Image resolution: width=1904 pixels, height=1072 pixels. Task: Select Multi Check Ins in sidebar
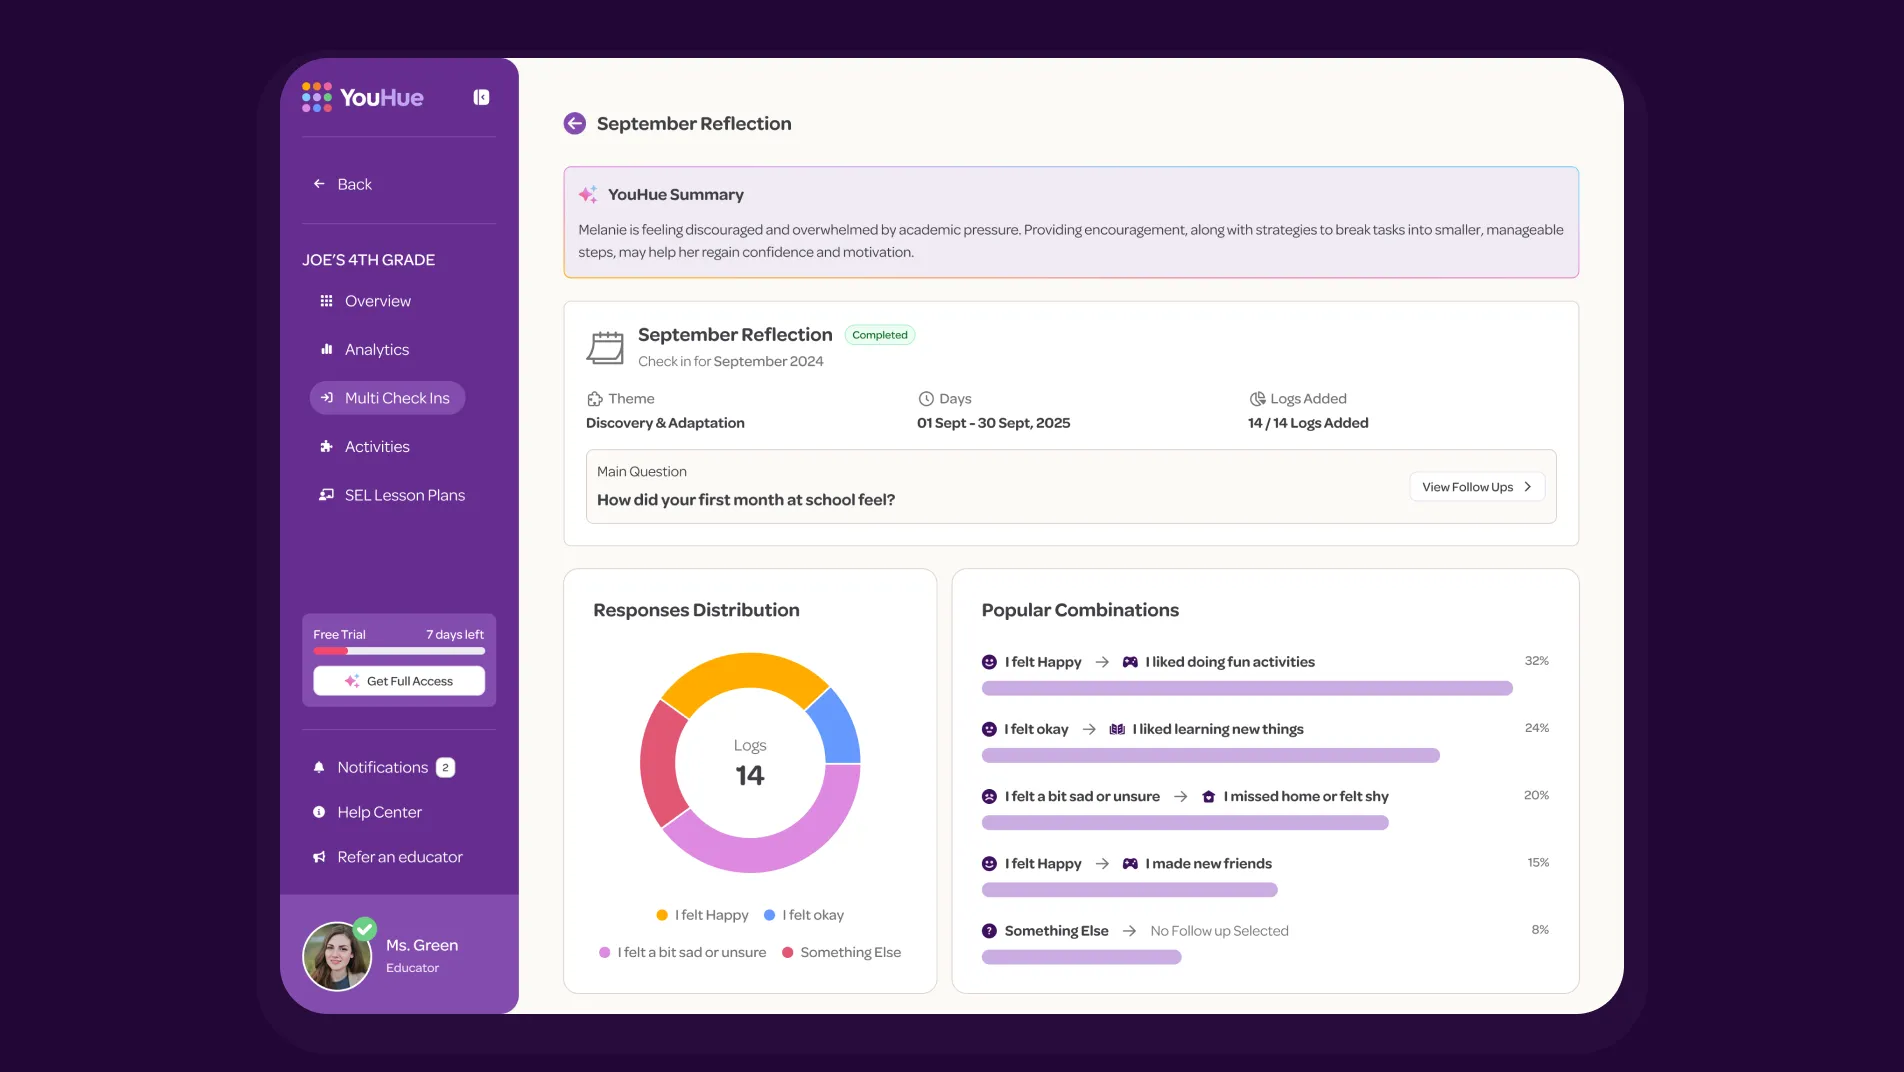click(x=388, y=398)
